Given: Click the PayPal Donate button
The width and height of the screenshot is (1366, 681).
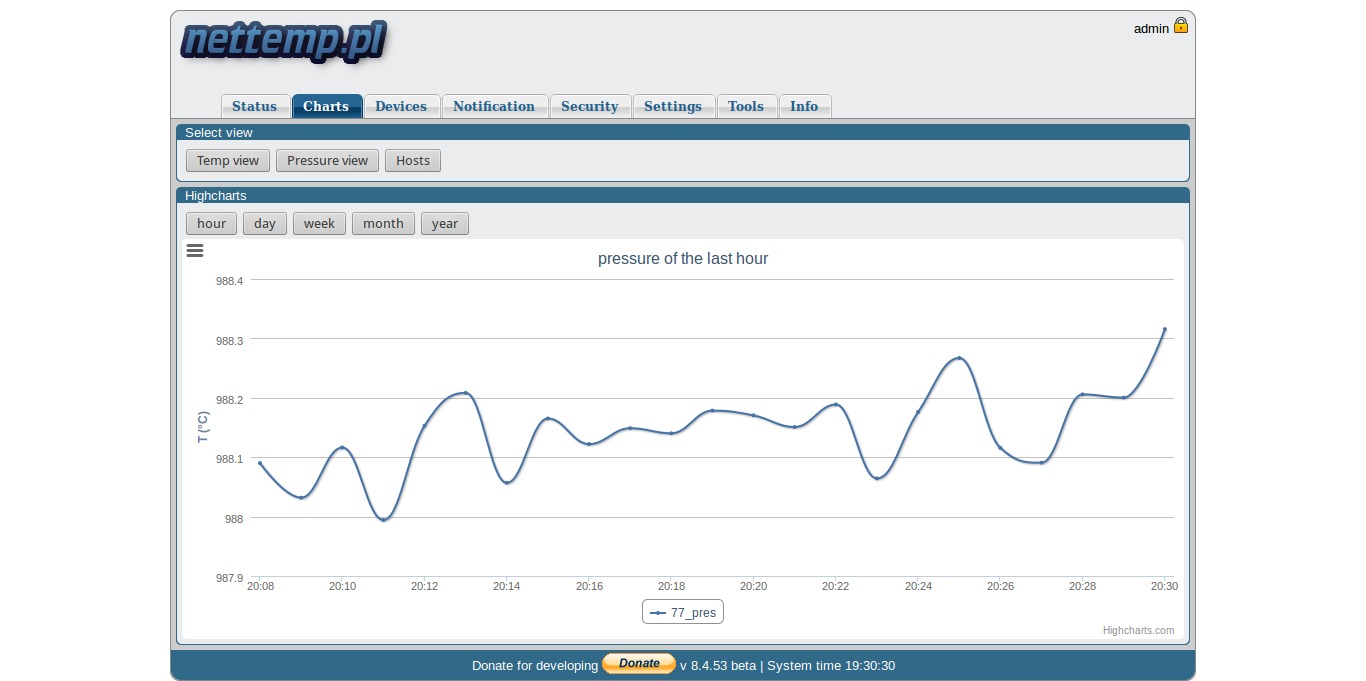Looking at the screenshot, I should pyautogui.click(x=639, y=664).
